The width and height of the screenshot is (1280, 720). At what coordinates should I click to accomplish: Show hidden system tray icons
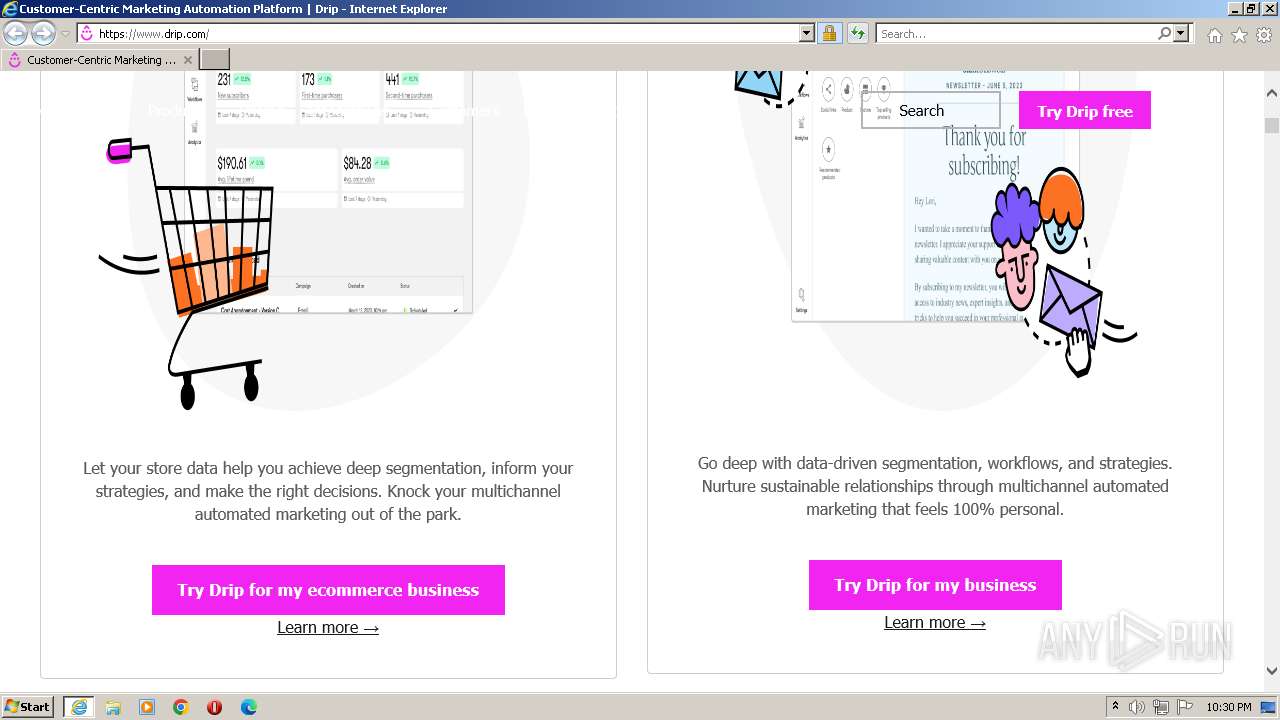click(x=1115, y=707)
